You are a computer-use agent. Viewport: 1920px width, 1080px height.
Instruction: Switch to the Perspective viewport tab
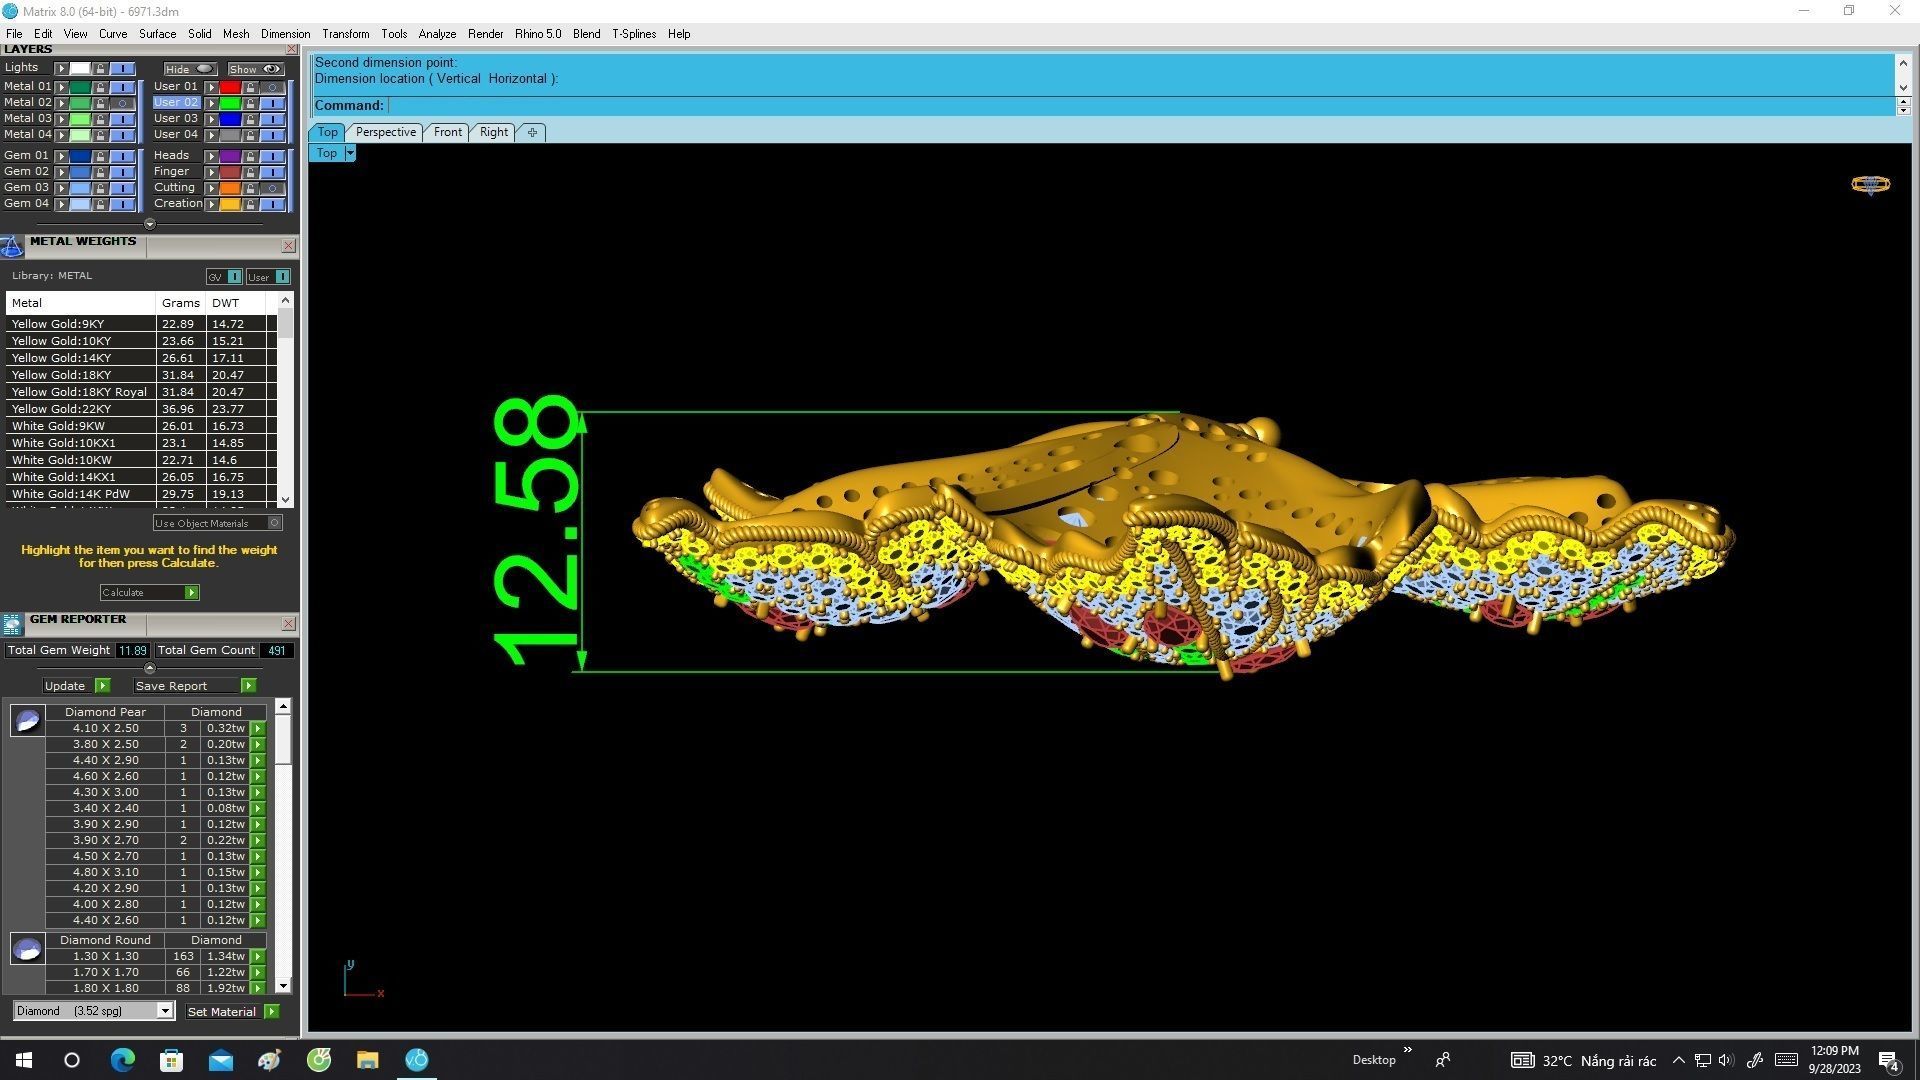(x=385, y=132)
